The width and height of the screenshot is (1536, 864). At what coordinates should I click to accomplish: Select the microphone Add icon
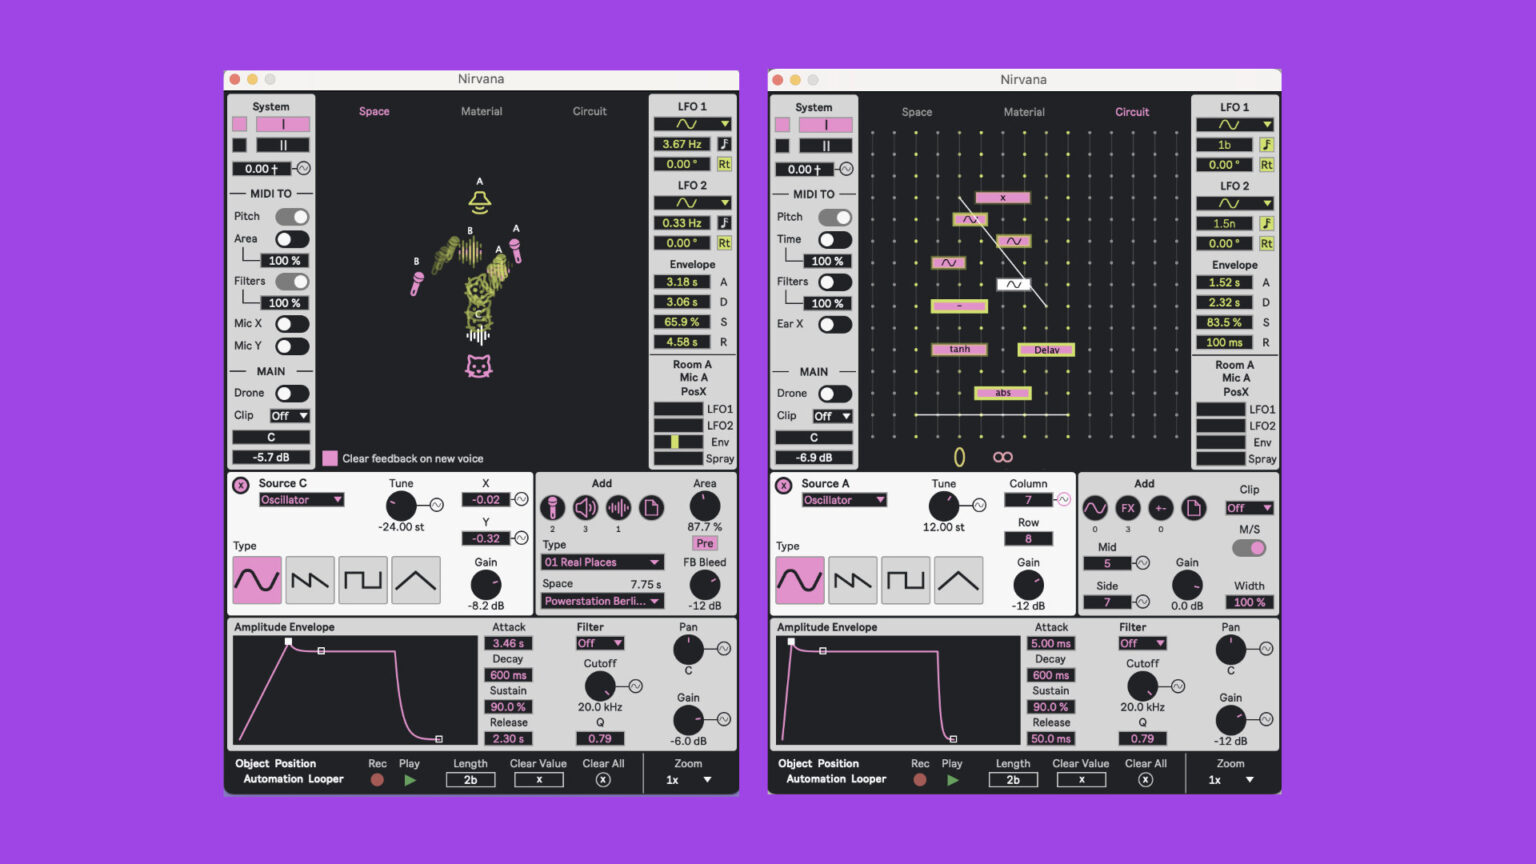[554, 508]
